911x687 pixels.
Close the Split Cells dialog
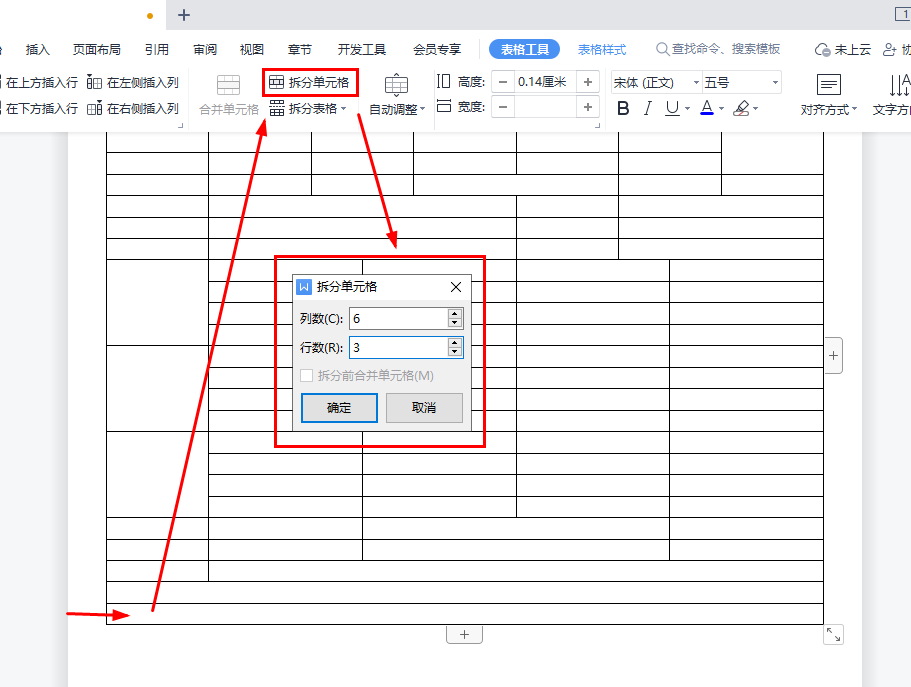456,287
